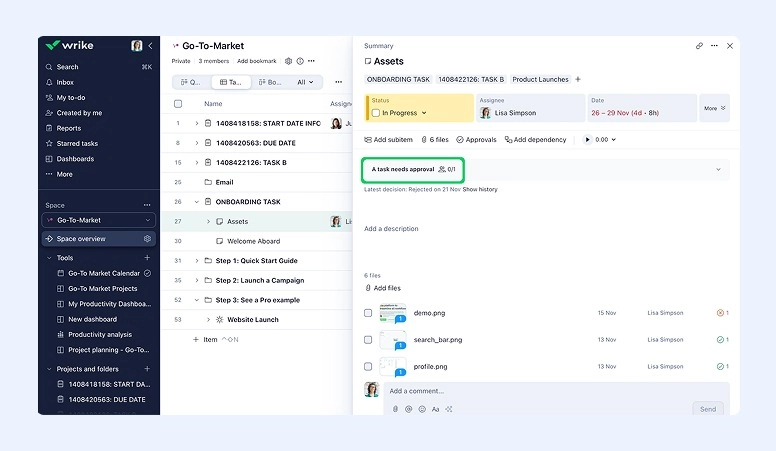The image size is (776, 451).
Task: Open Approvals
Action: pyautogui.click(x=476, y=140)
